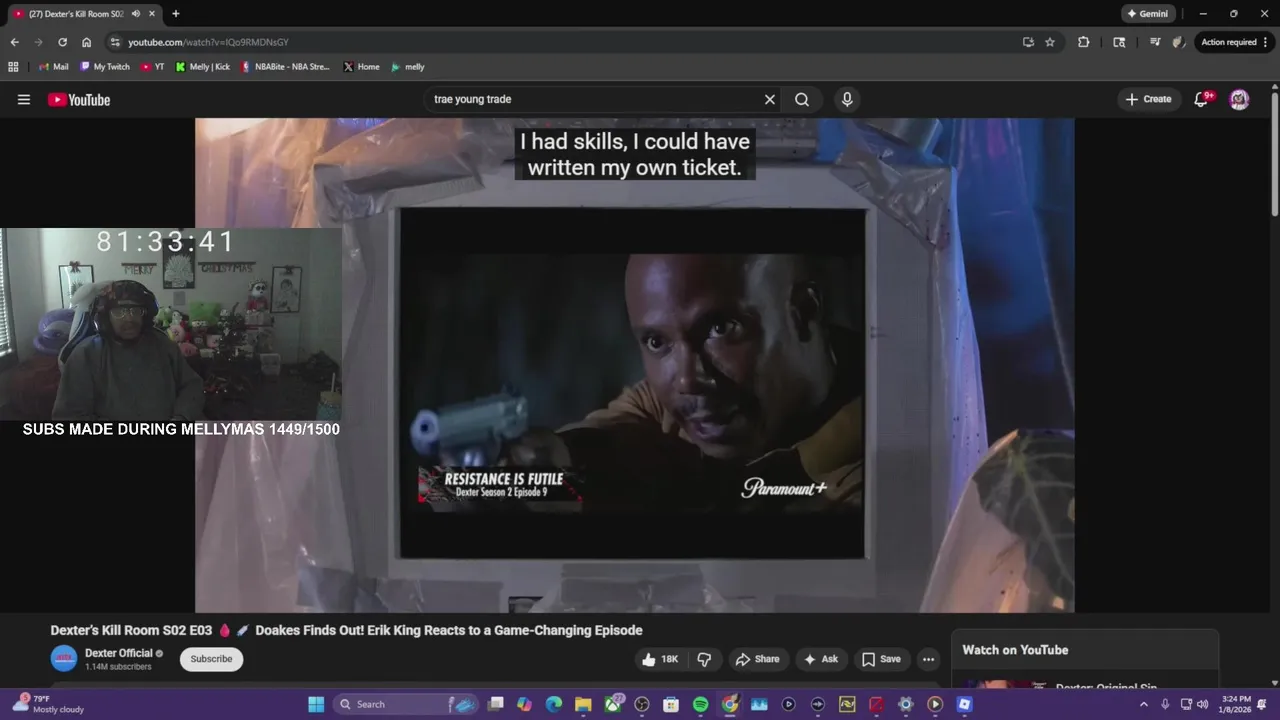Go to the YouTube home logo
Image resolution: width=1280 pixels, height=720 pixels.
point(79,99)
